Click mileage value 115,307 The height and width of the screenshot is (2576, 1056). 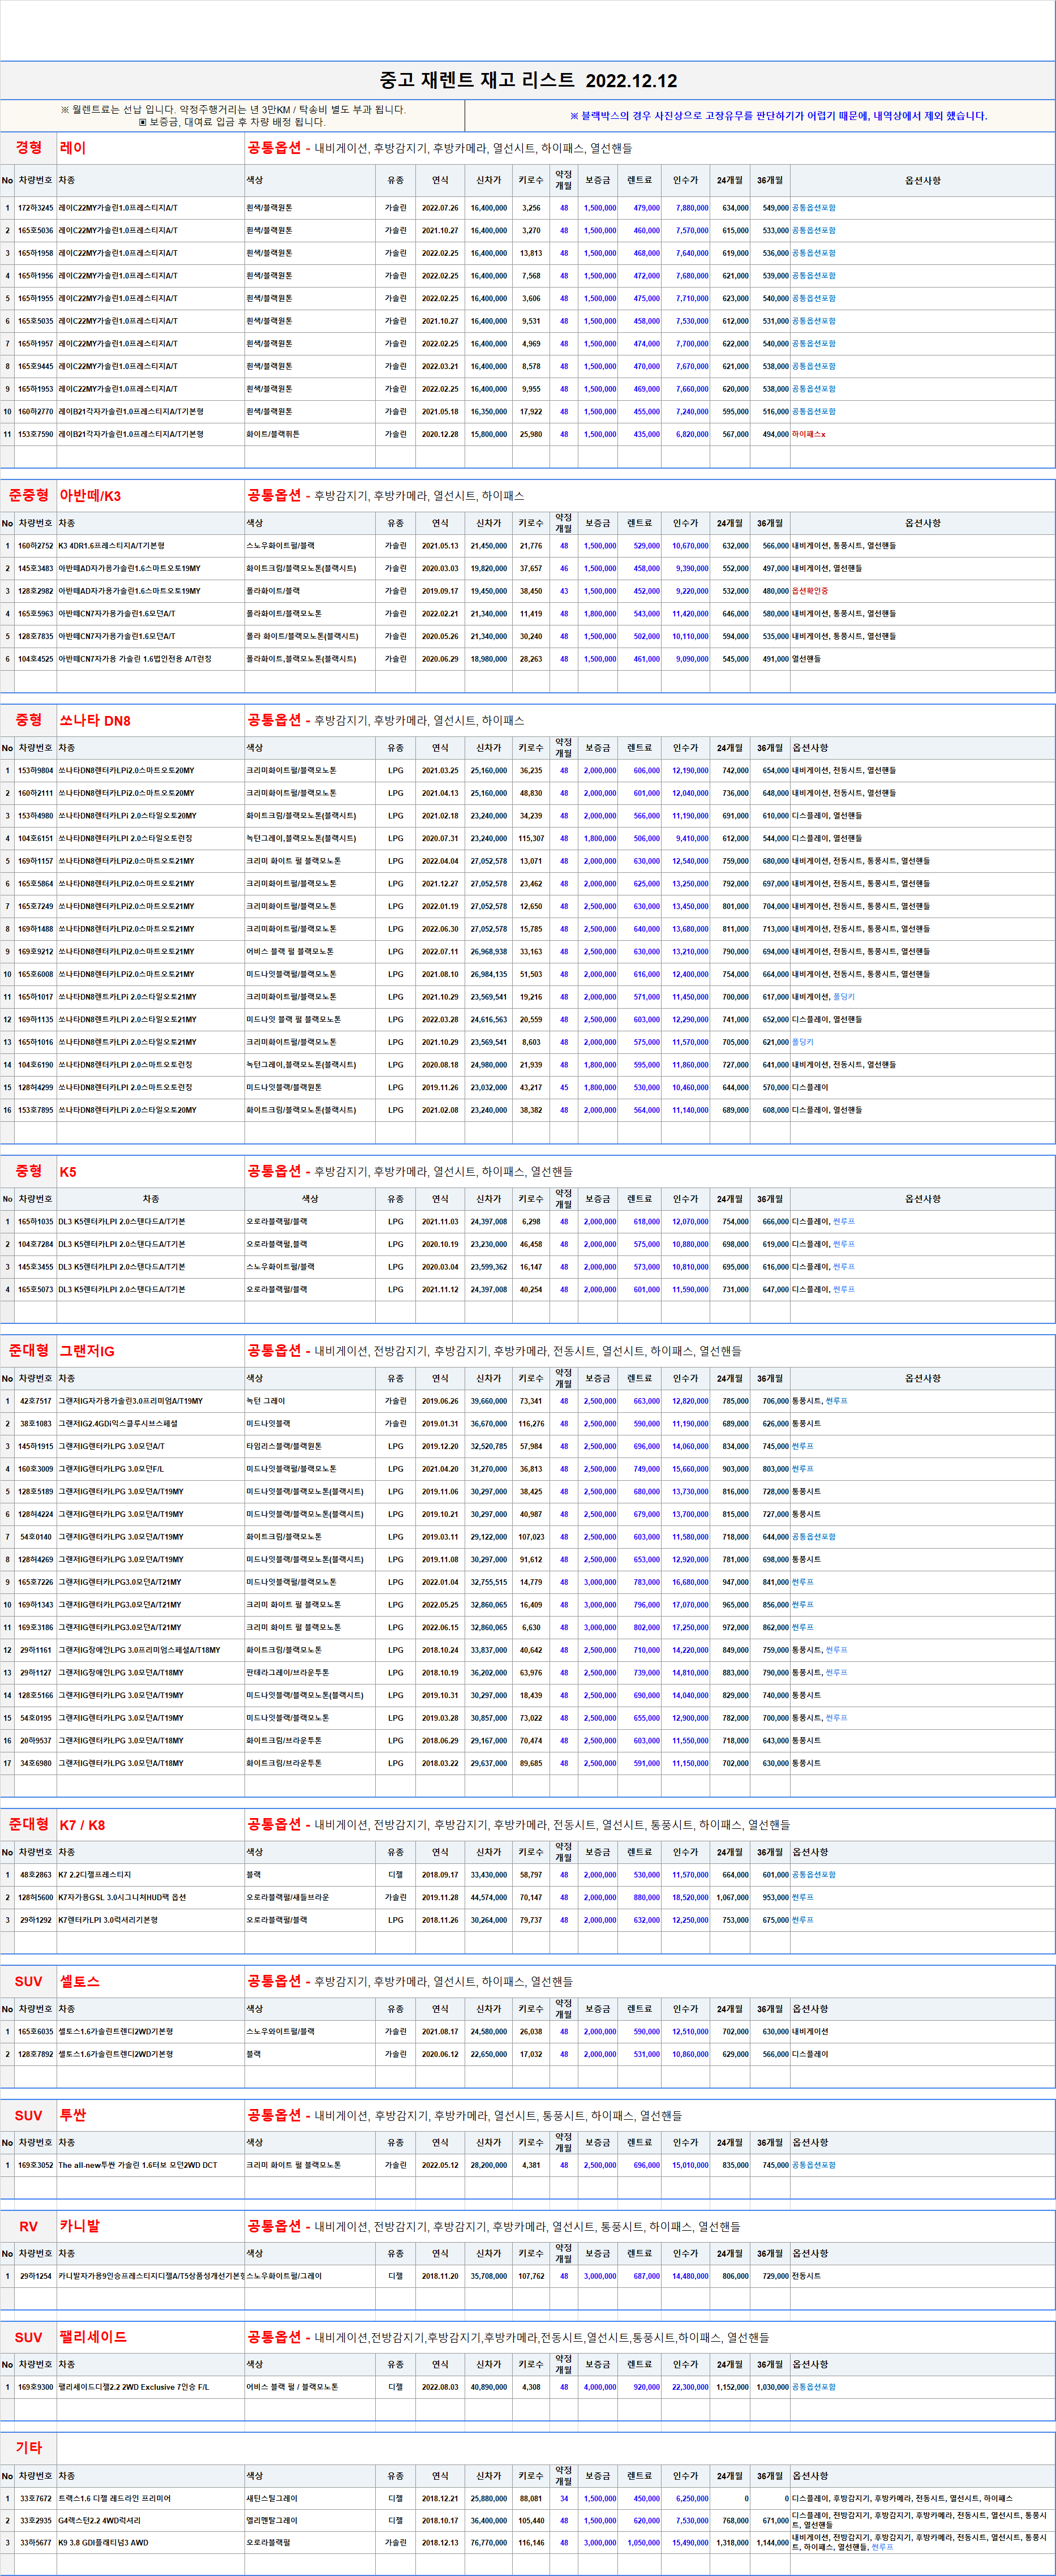[531, 839]
